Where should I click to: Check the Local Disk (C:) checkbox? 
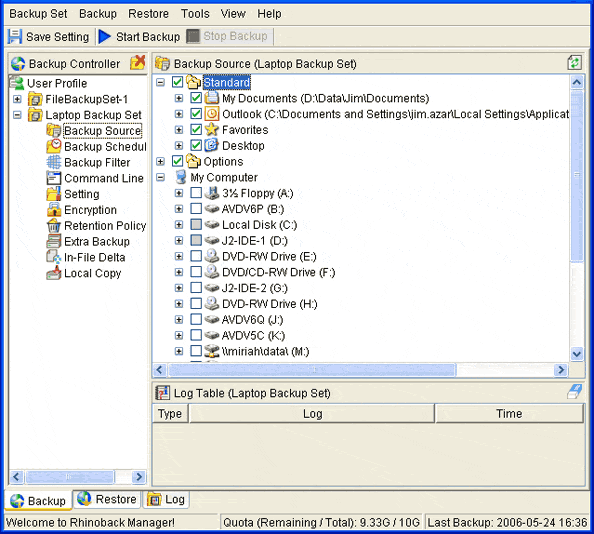click(x=196, y=225)
